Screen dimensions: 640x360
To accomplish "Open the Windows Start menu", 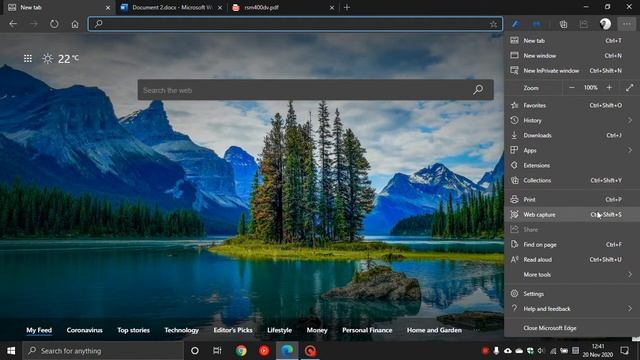I will pyautogui.click(x=11, y=351).
